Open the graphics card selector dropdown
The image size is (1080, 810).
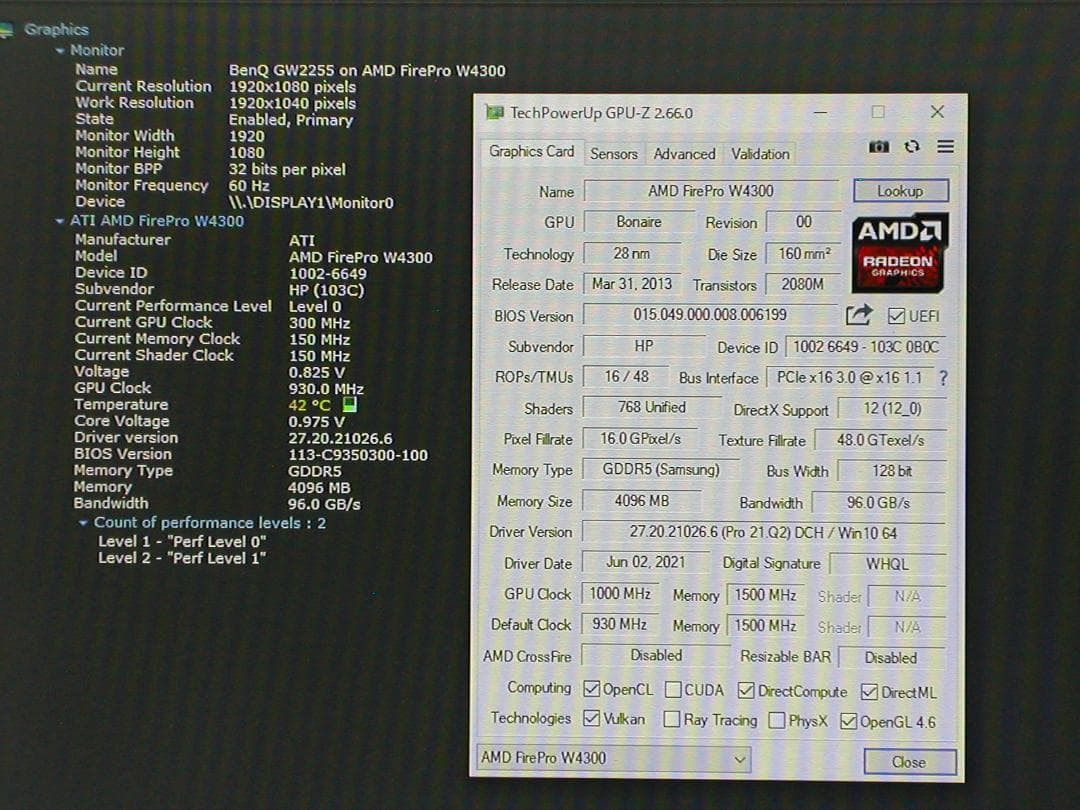tap(739, 758)
